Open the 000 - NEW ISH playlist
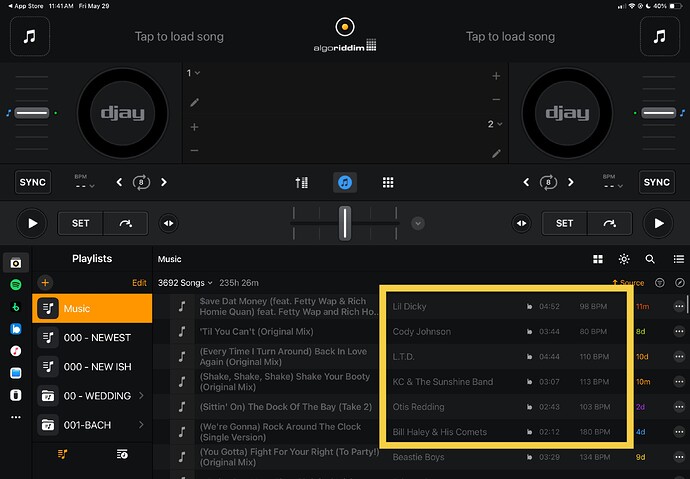Viewport: 690px width, 479px height. (x=92, y=366)
